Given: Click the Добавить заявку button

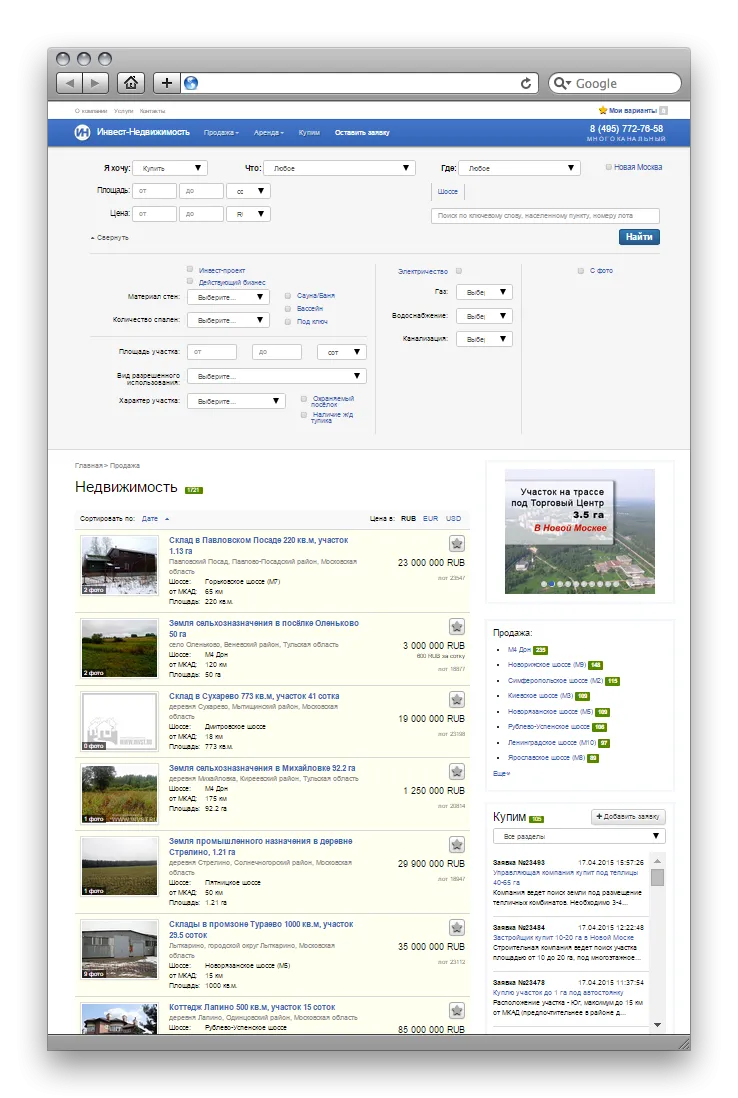Looking at the screenshot, I should click(x=628, y=816).
